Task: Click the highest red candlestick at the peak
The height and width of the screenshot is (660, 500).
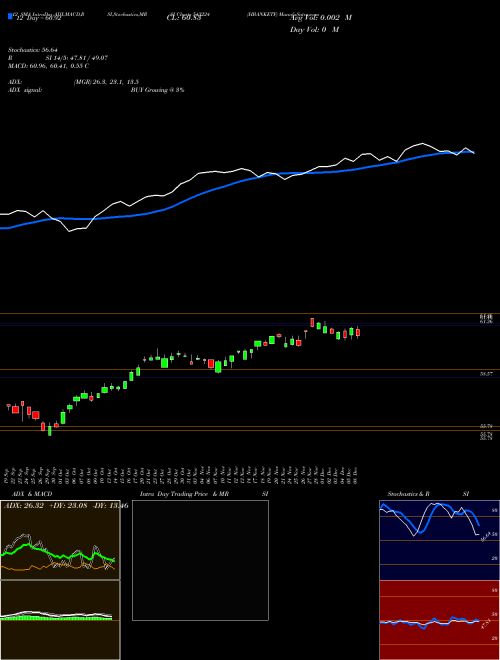Action: (x=312, y=322)
